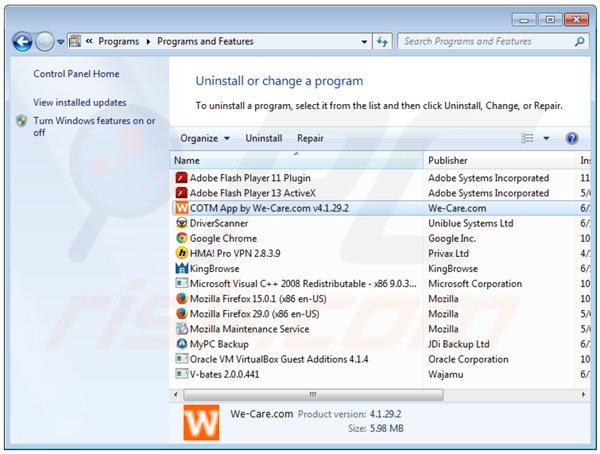Select HMA! Pro VPN 2.8.3.9 entry

(x=235, y=253)
